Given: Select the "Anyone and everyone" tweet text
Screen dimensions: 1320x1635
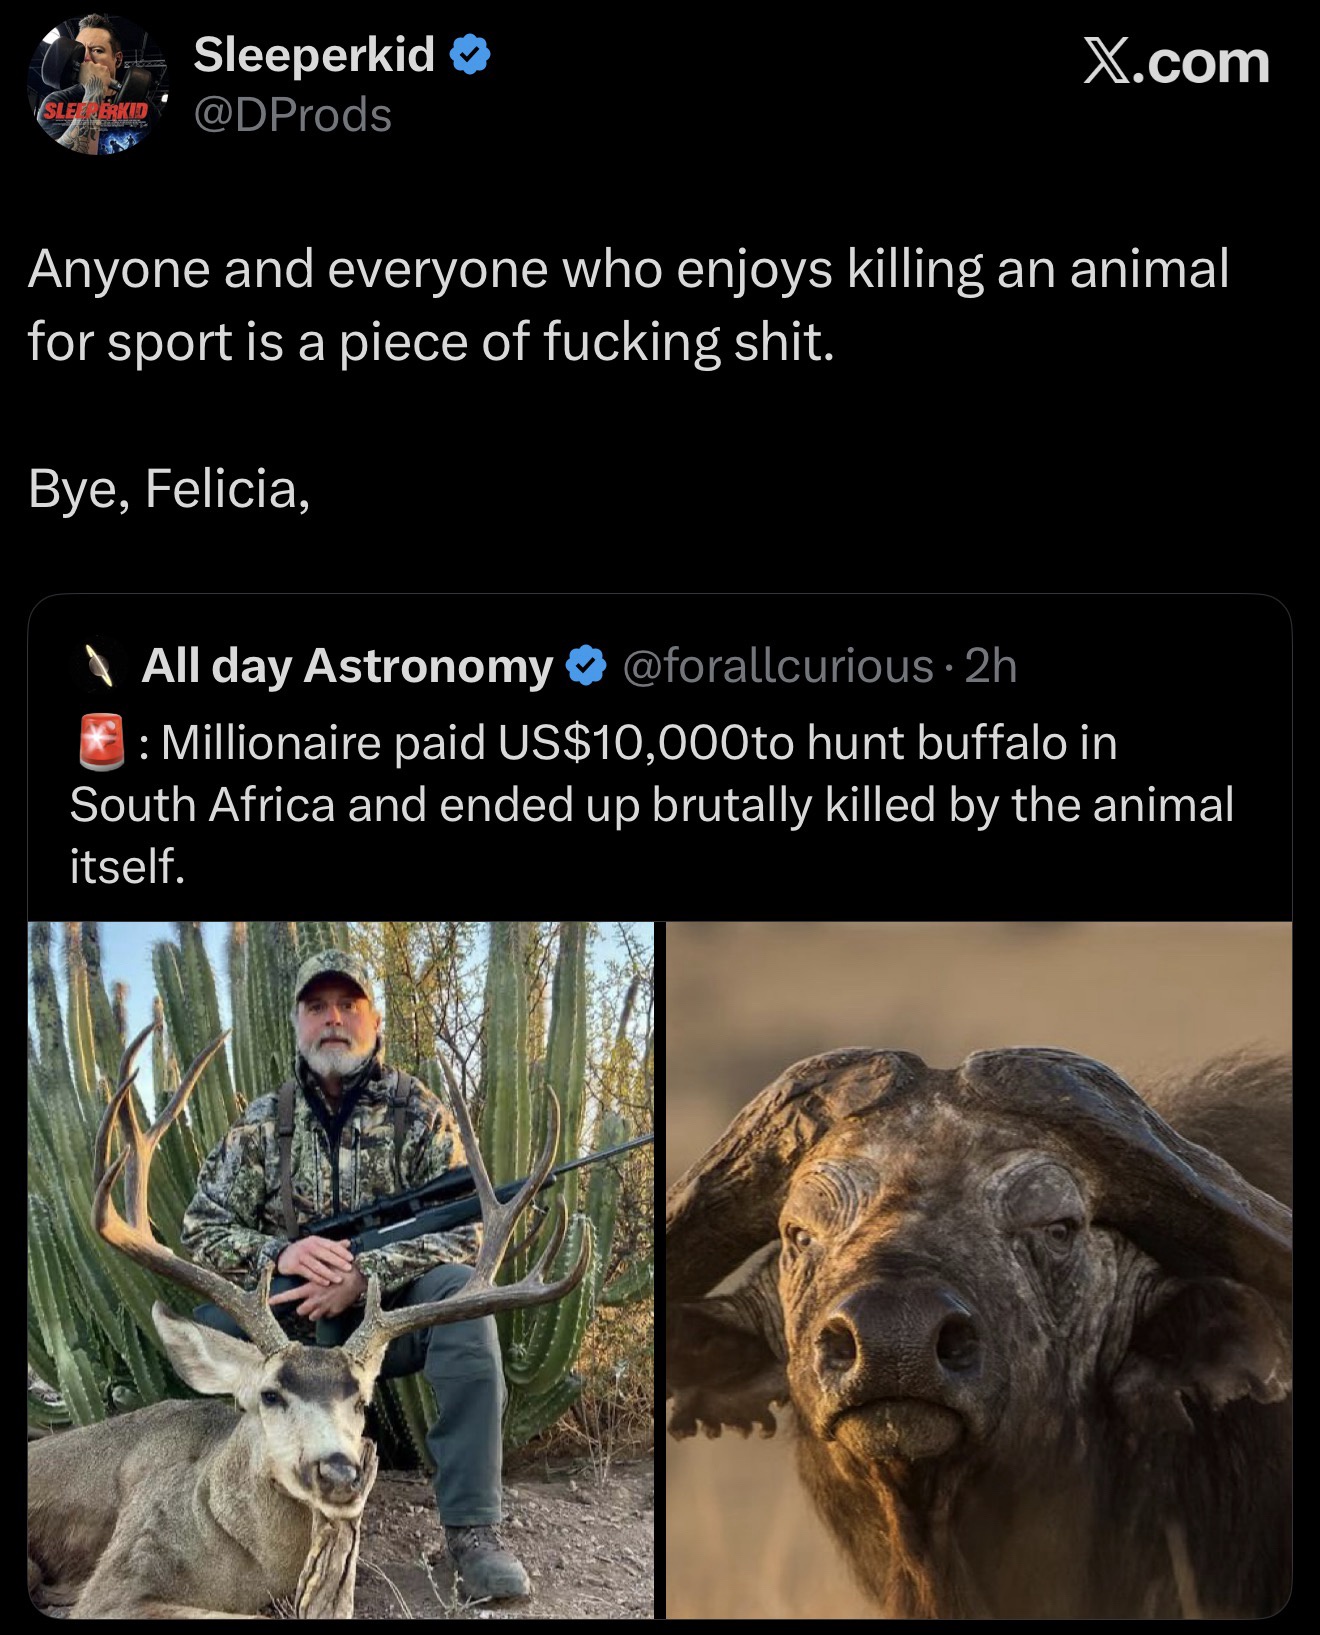Looking at the screenshot, I should (x=628, y=270).
